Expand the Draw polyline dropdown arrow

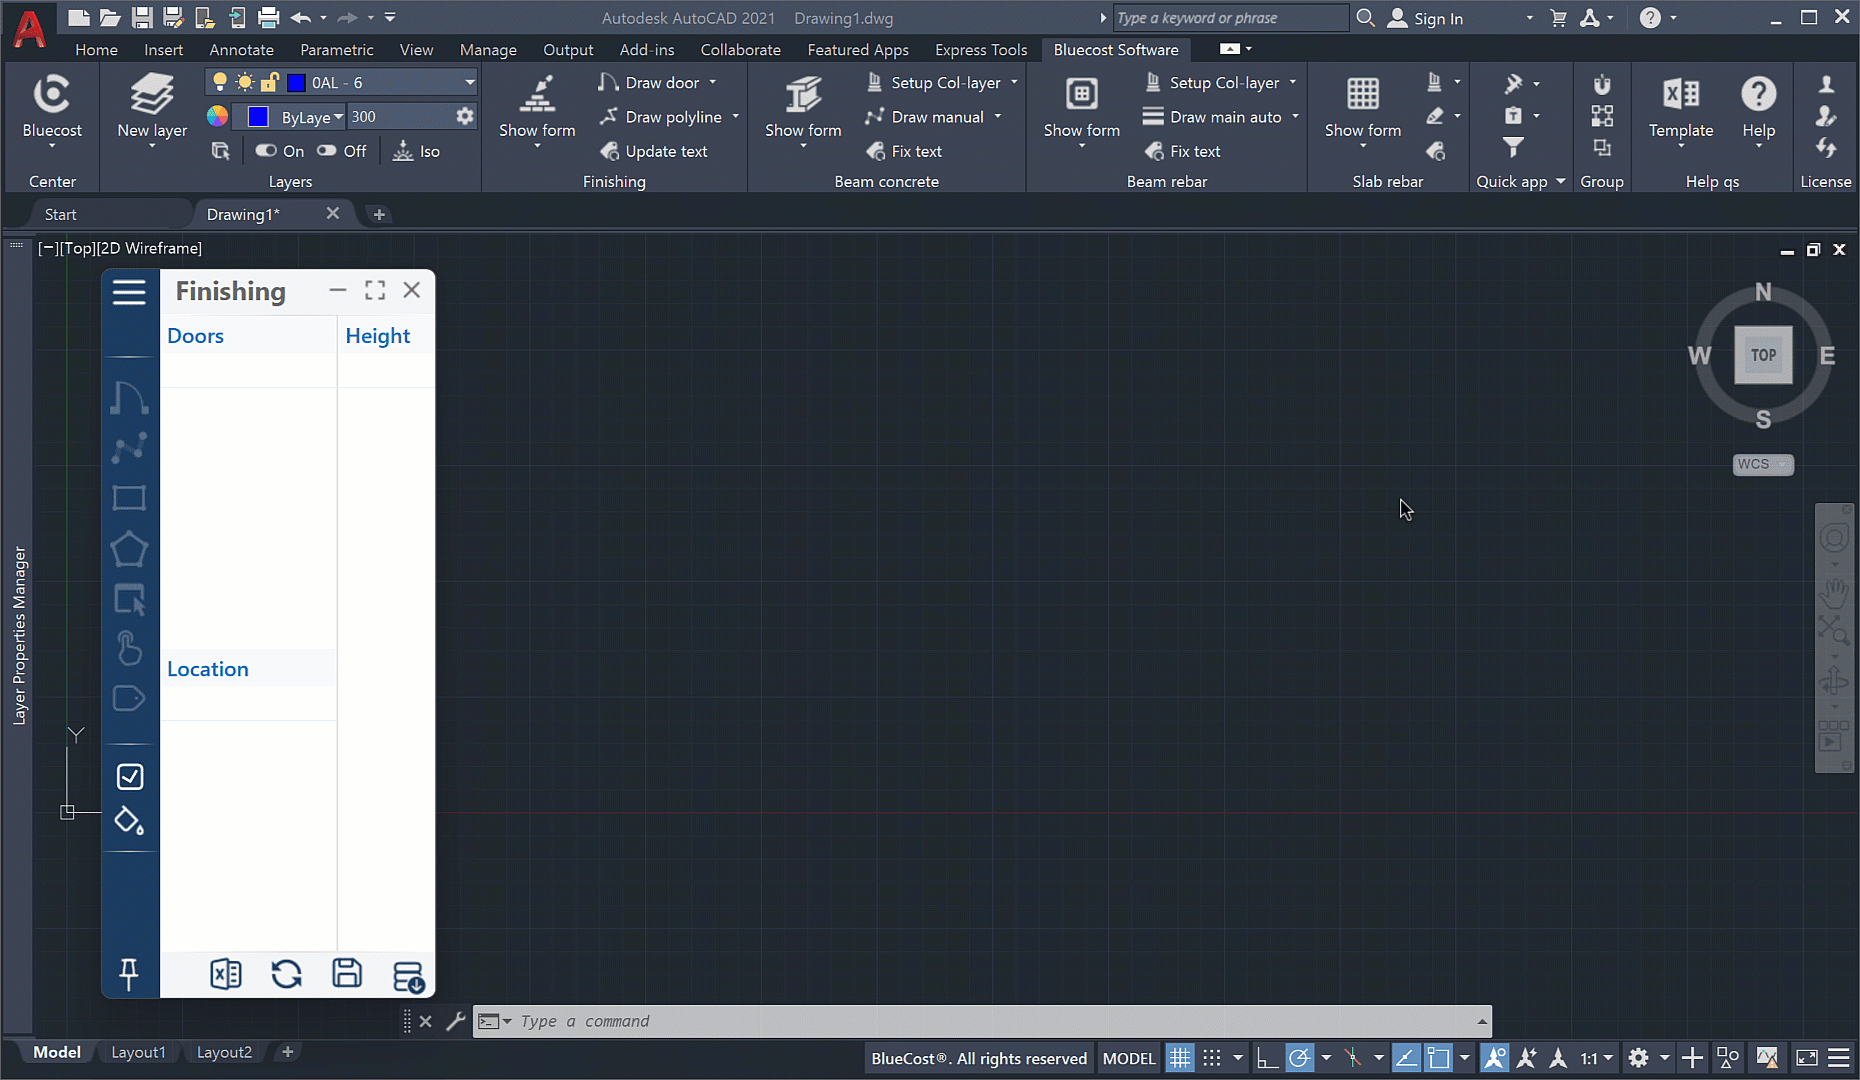[736, 117]
